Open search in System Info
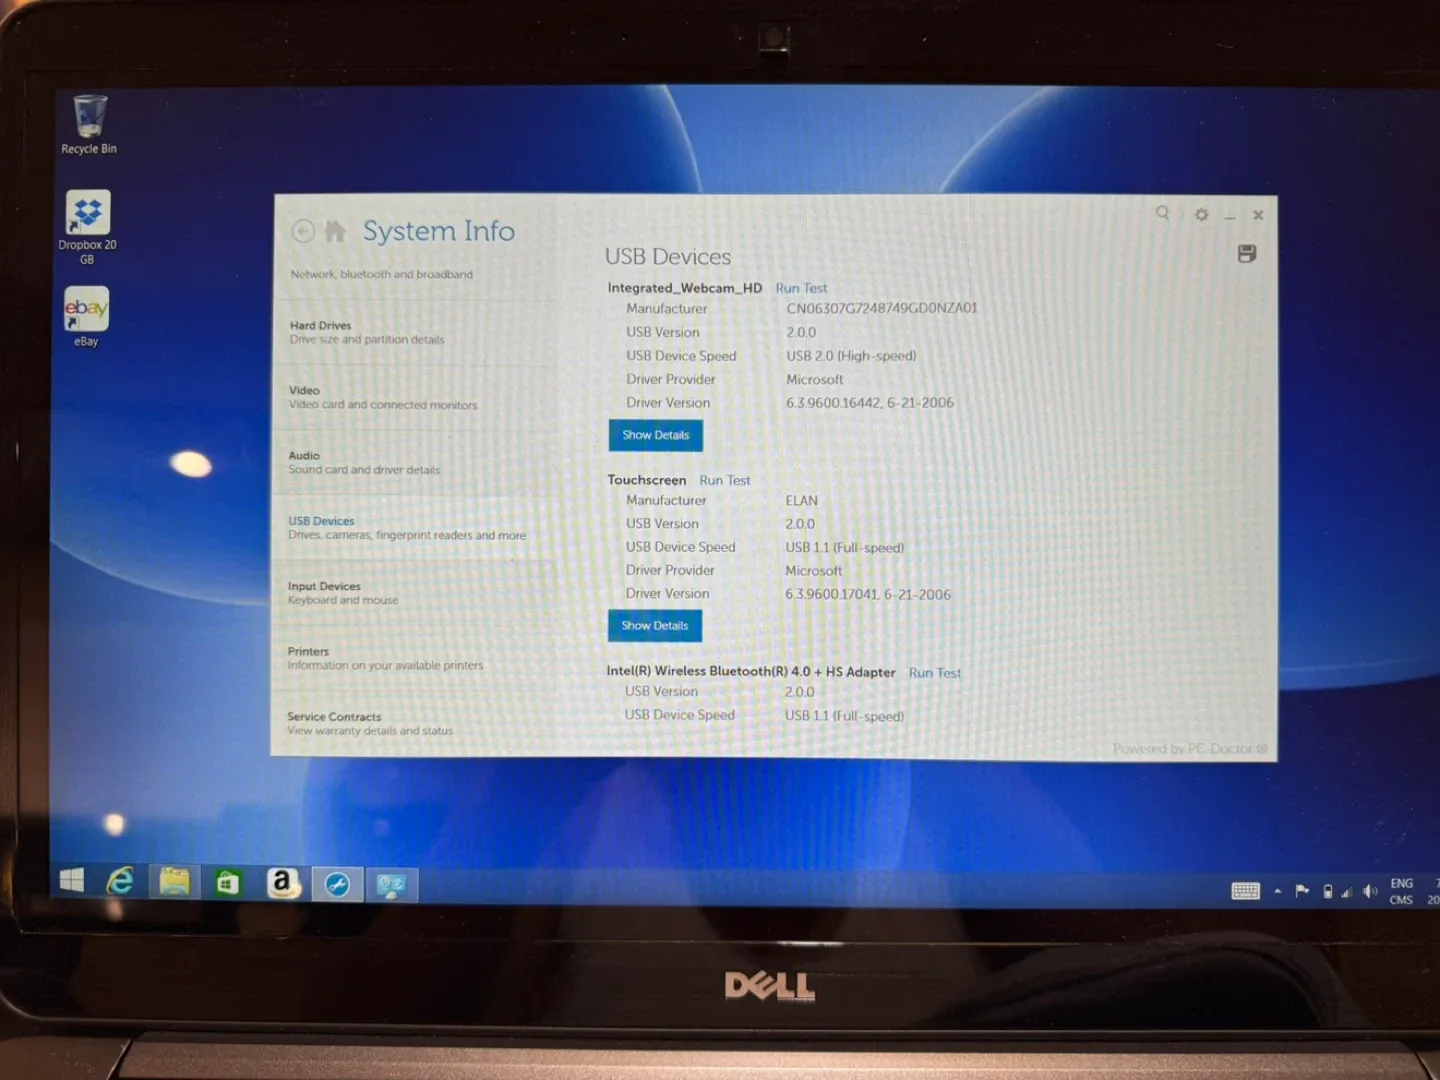The height and width of the screenshot is (1080, 1440). 1162,214
